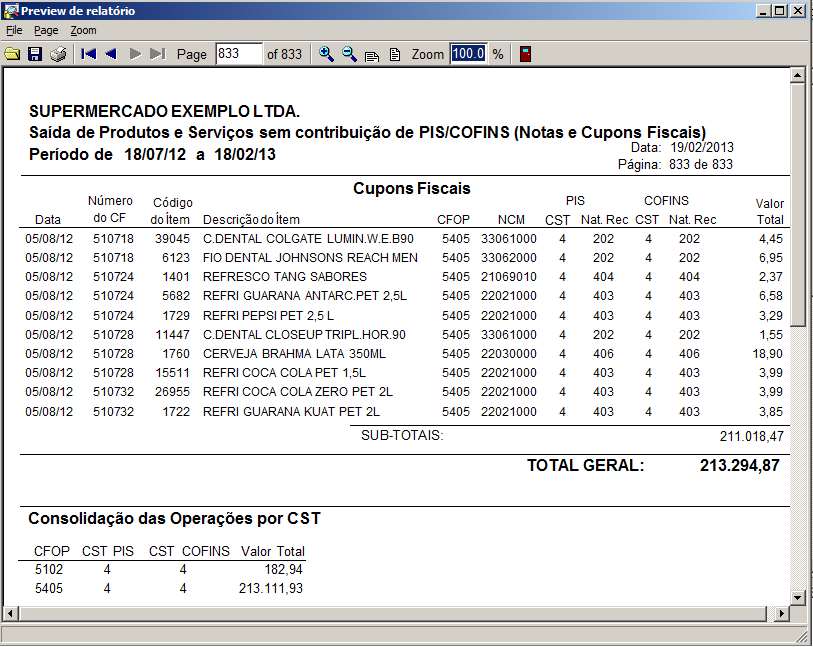813x647 pixels.
Task: Click the Valor Total column header at right
Action: coord(770,212)
